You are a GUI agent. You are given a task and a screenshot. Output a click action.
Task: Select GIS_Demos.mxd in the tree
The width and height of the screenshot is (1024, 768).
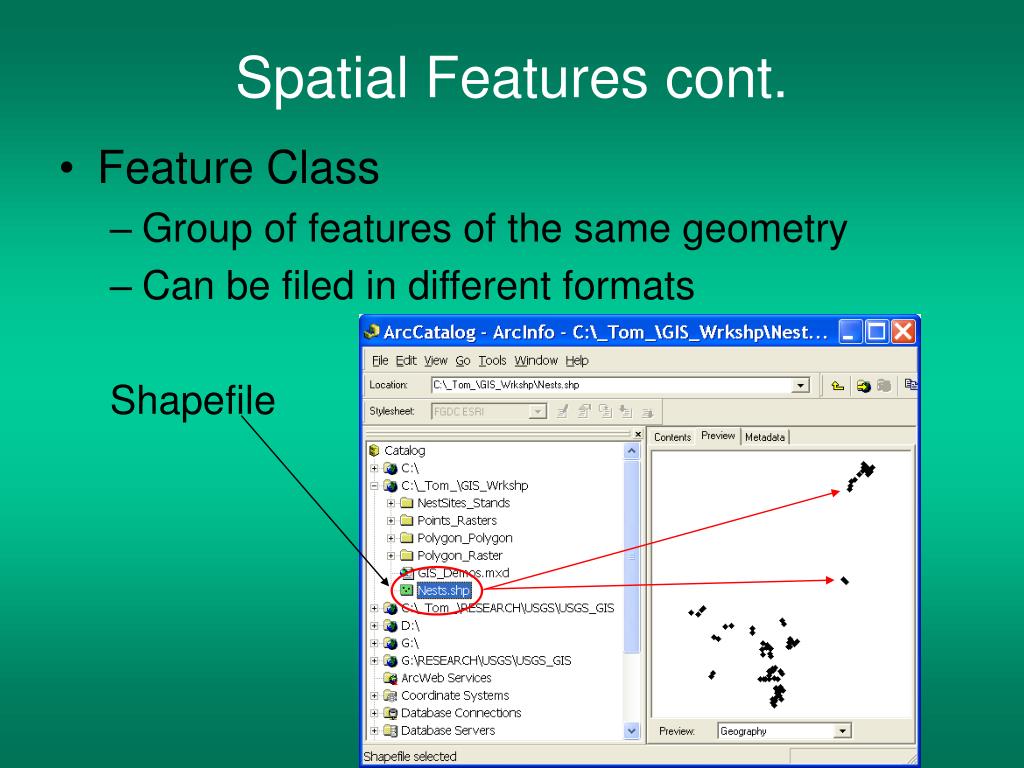pyautogui.click(x=463, y=573)
